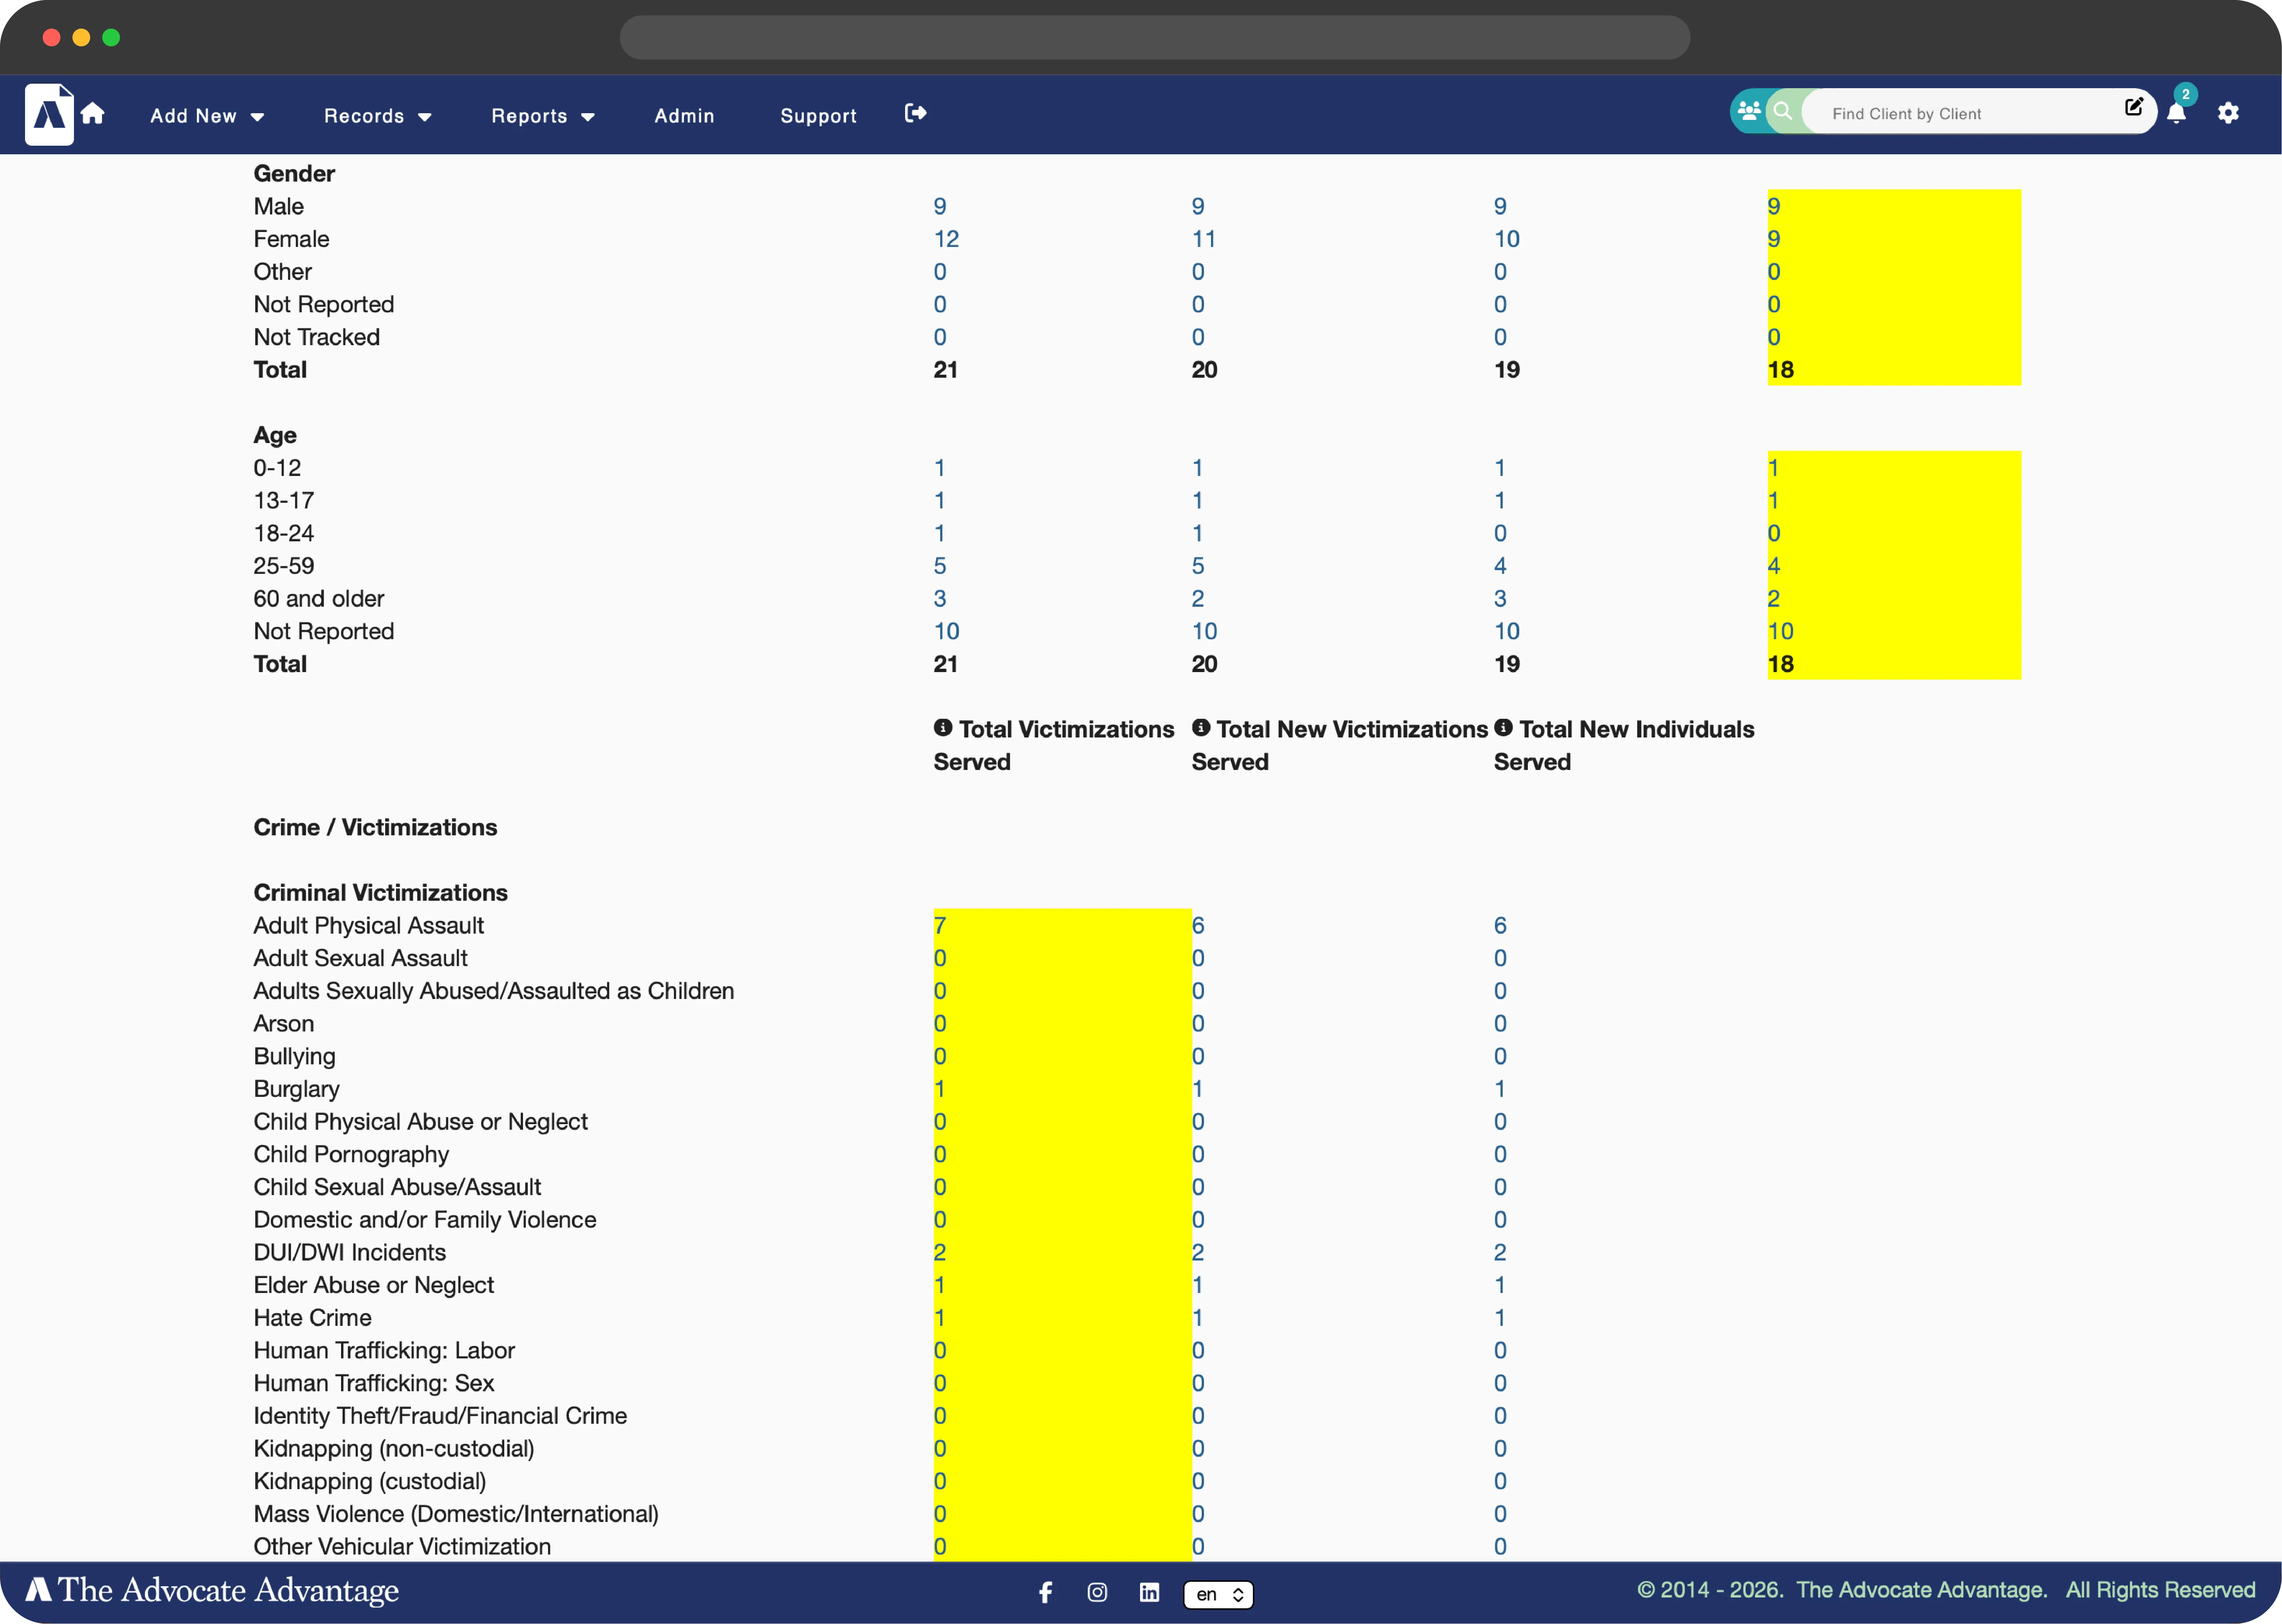This screenshot has width=2282, height=1624.
Task: Click info icon for Total New Victimizations Served
Action: coord(1201,728)
